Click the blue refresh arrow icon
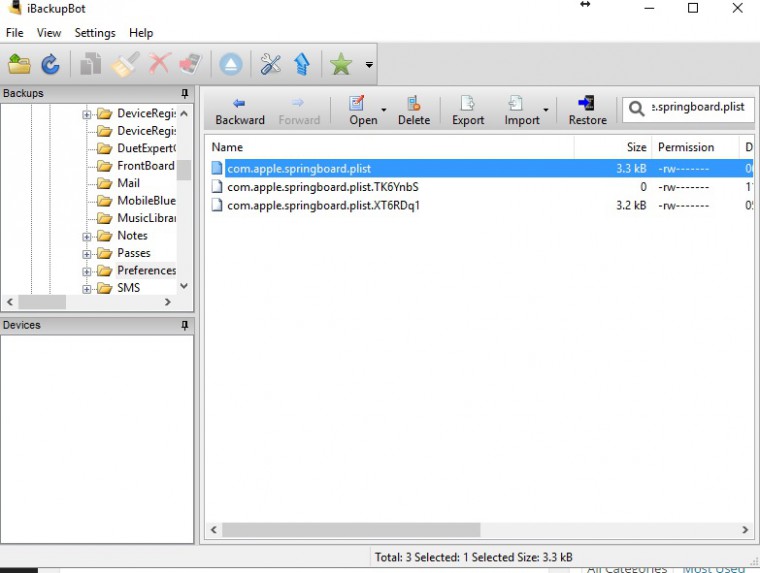 pos(50,65)
